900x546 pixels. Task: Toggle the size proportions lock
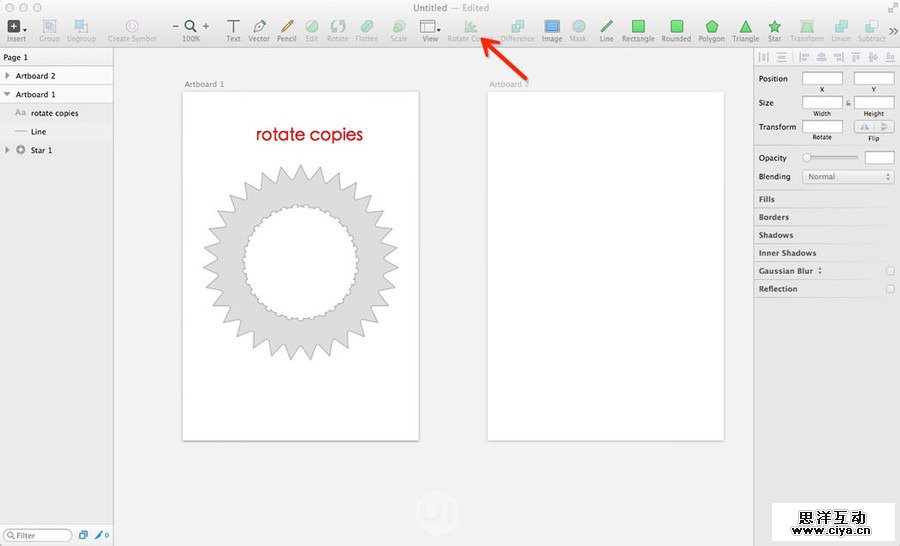coord(848,103)
